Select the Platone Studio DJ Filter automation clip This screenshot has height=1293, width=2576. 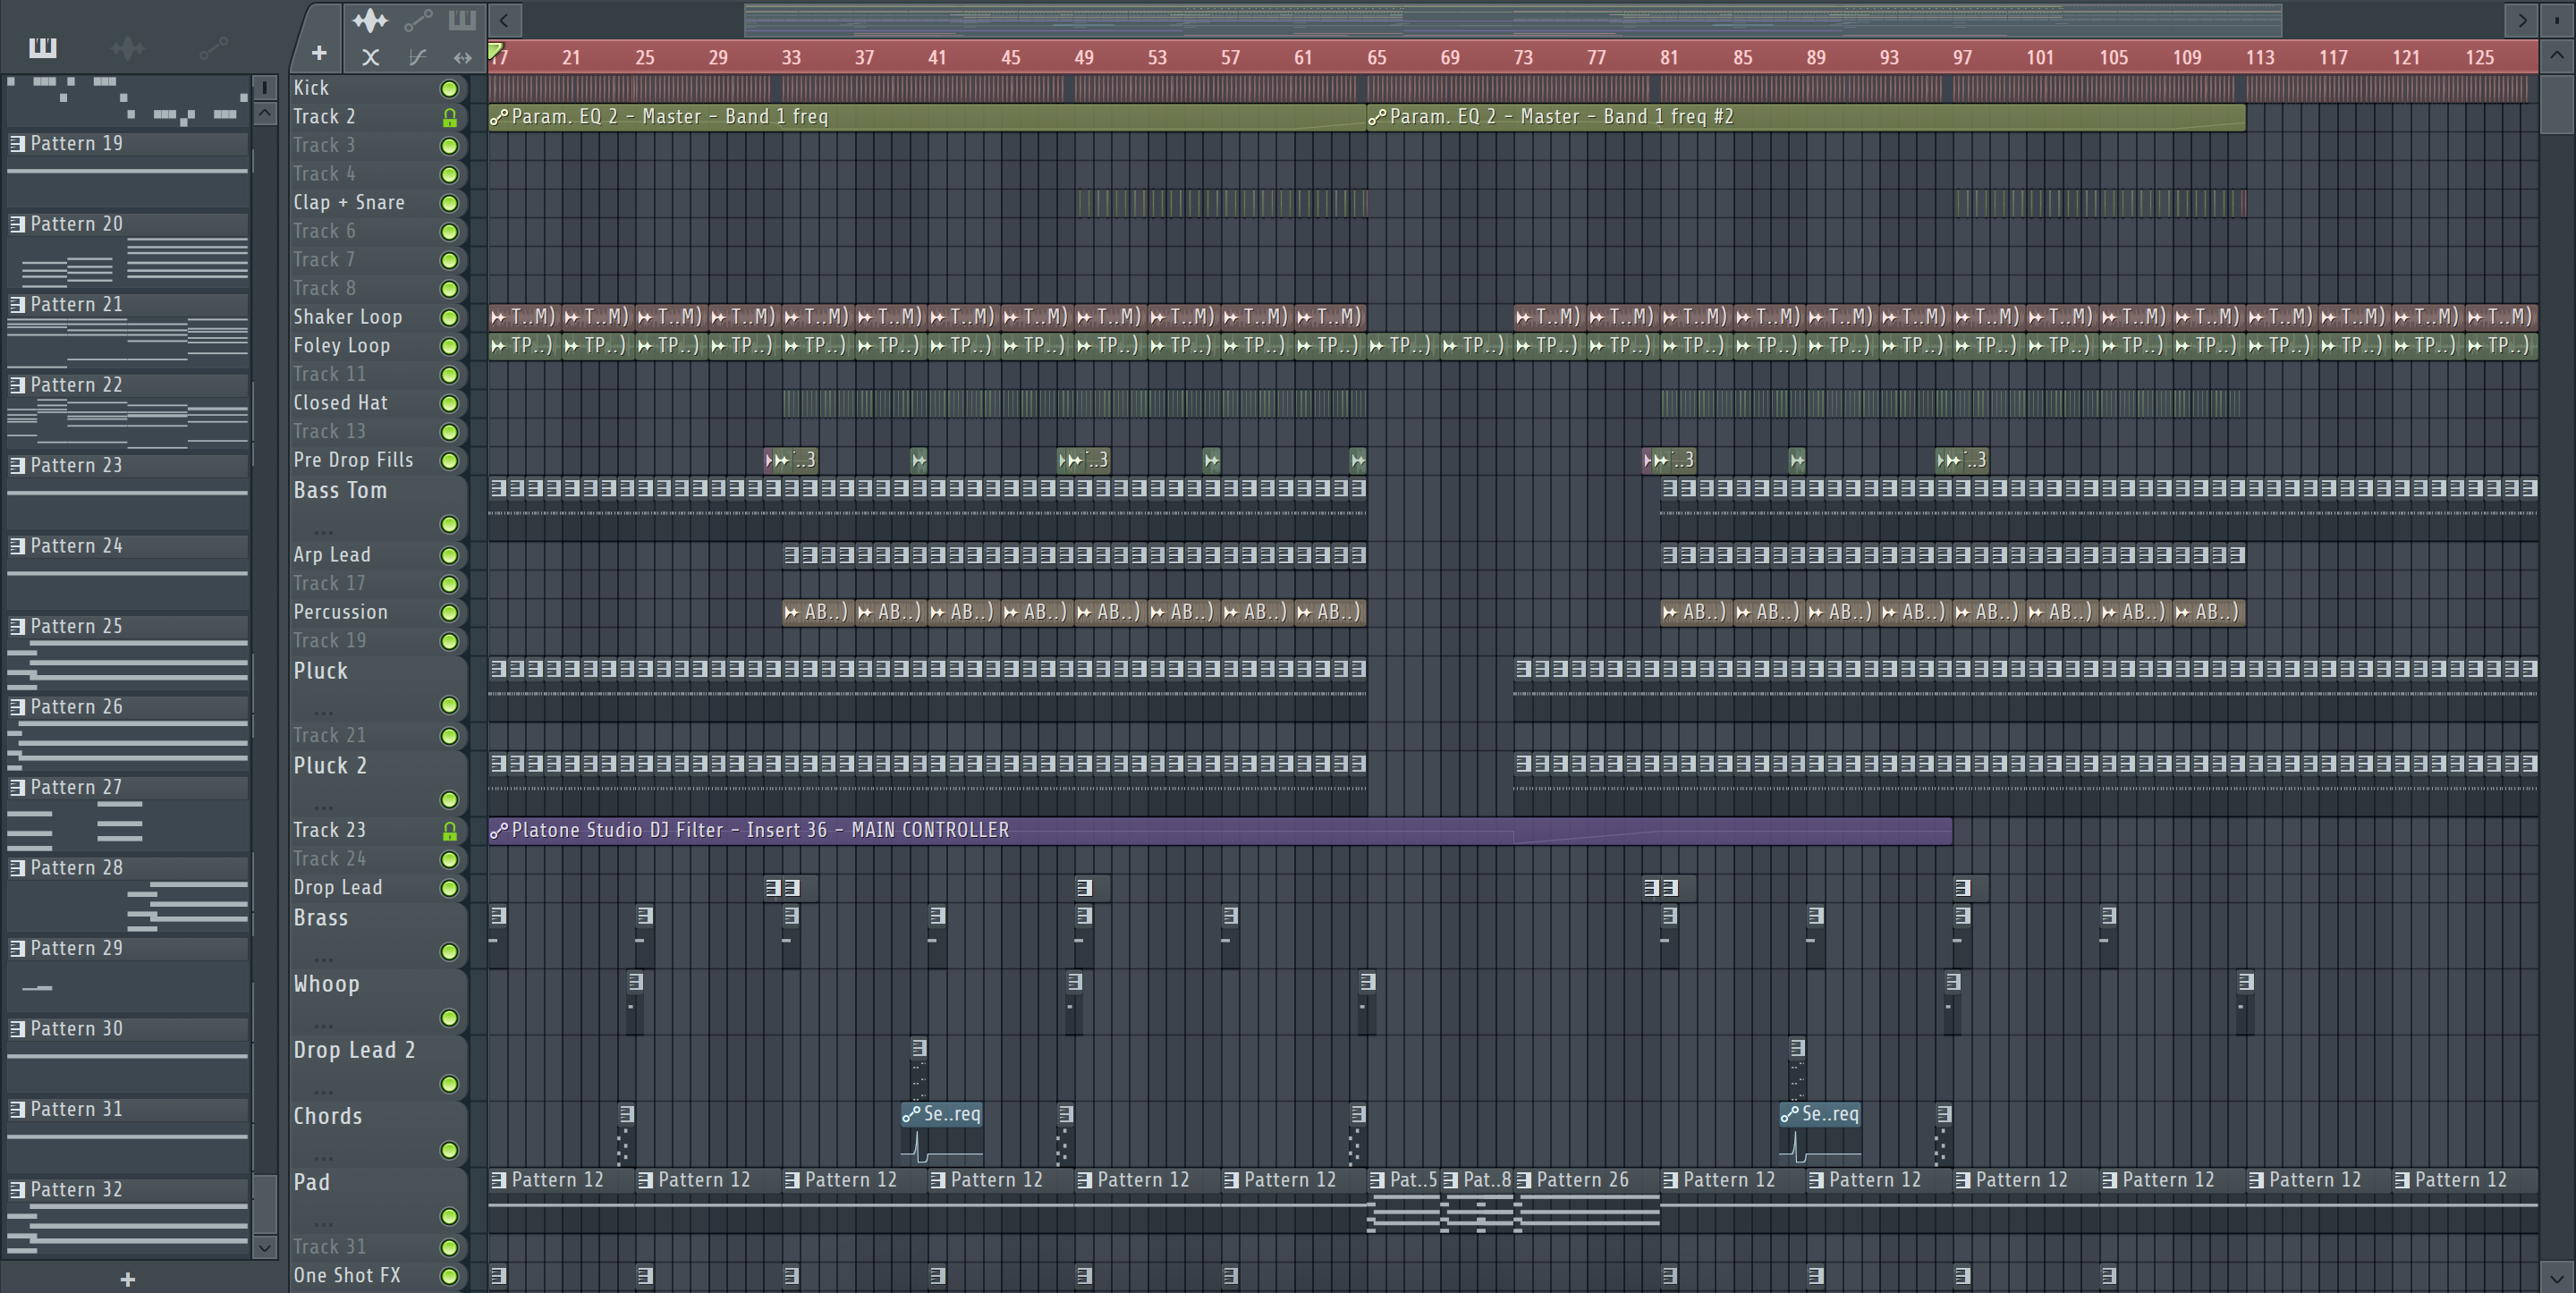[1220, 831]
